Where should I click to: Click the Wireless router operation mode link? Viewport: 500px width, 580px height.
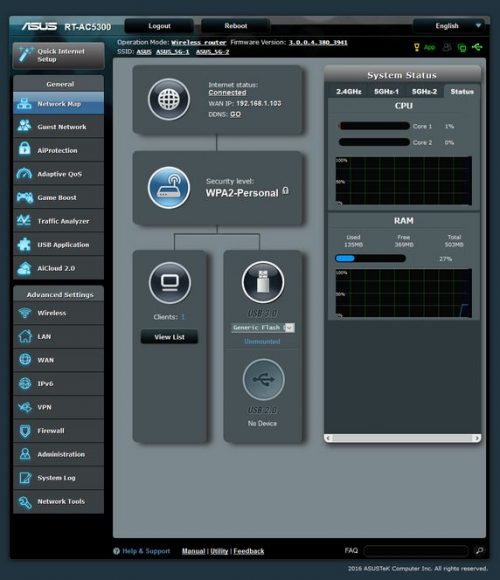[x=199, y=43]
